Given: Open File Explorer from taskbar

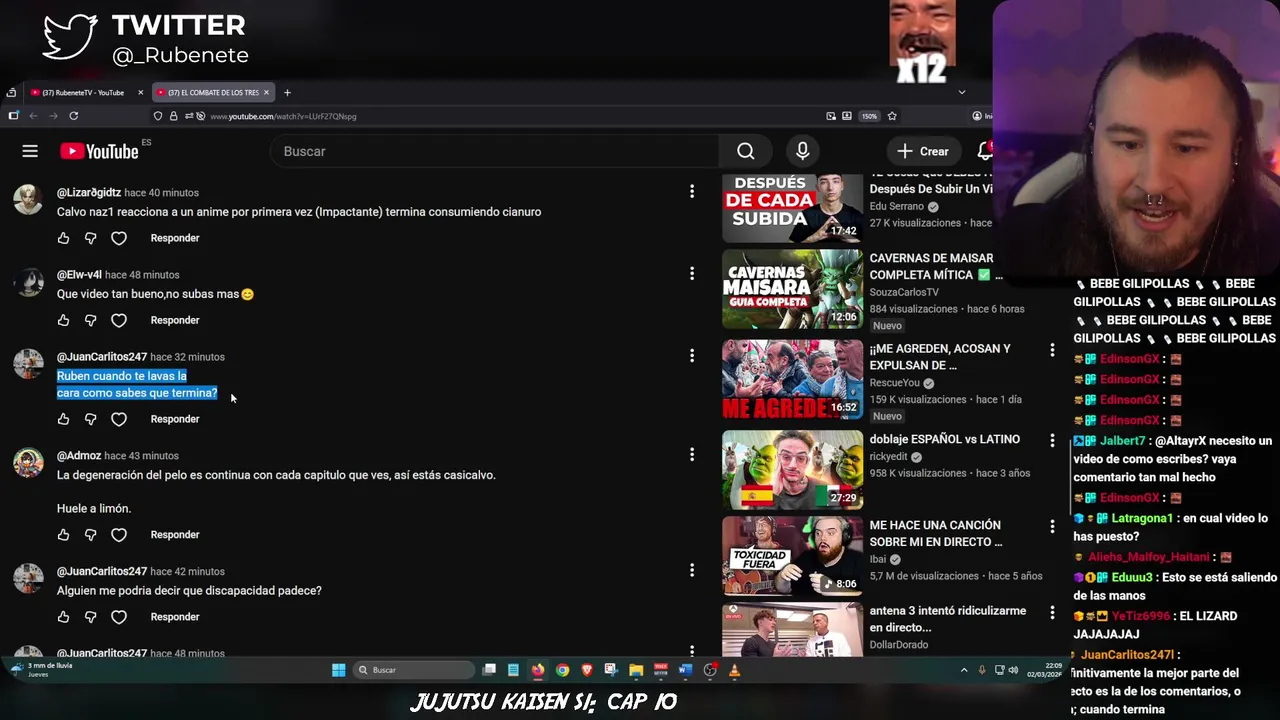Looking at the screenshot, I should tap(636, 670).
